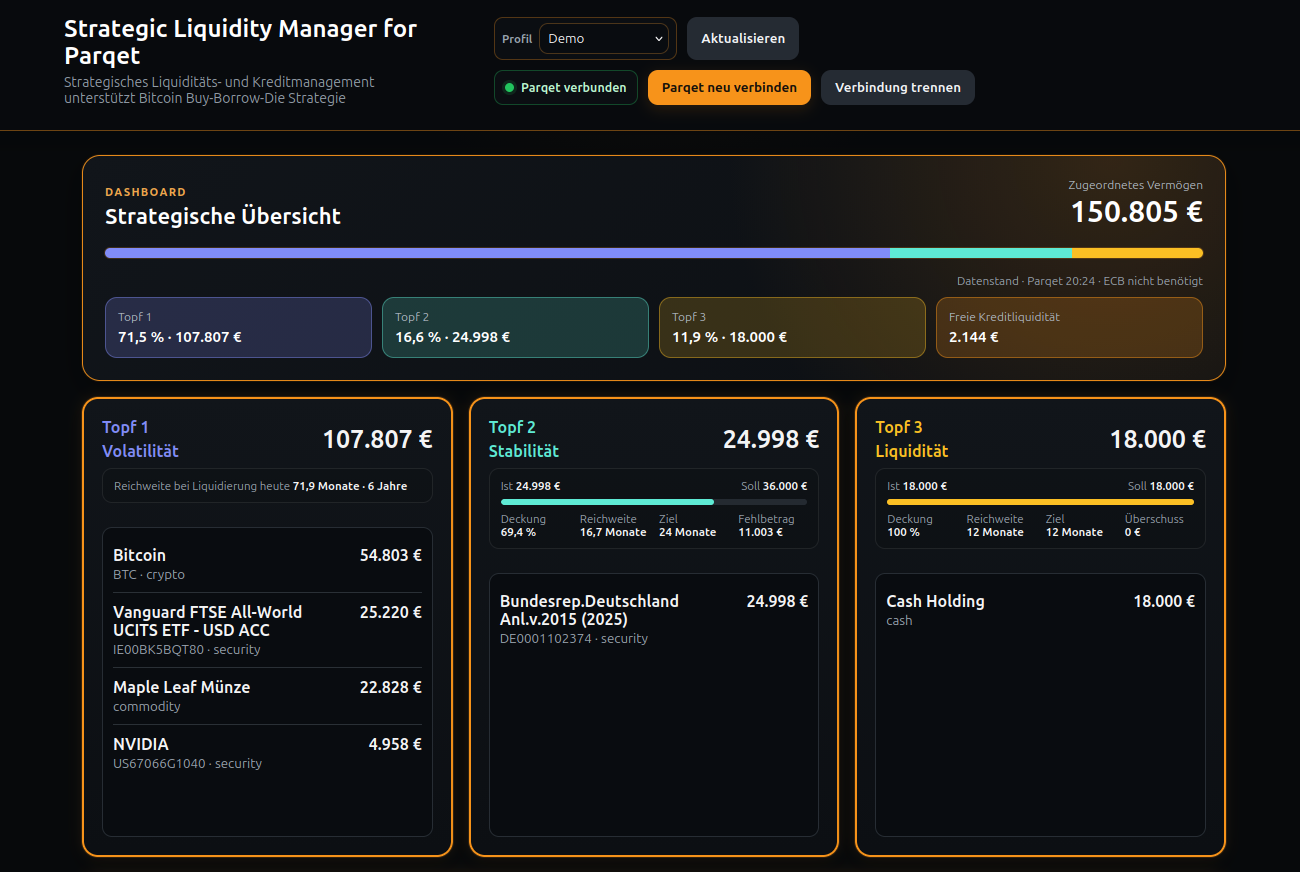Viewport: 1300px width, 872px height.
Task: Click the NVIDIA holding row
Action: [267, 753]
